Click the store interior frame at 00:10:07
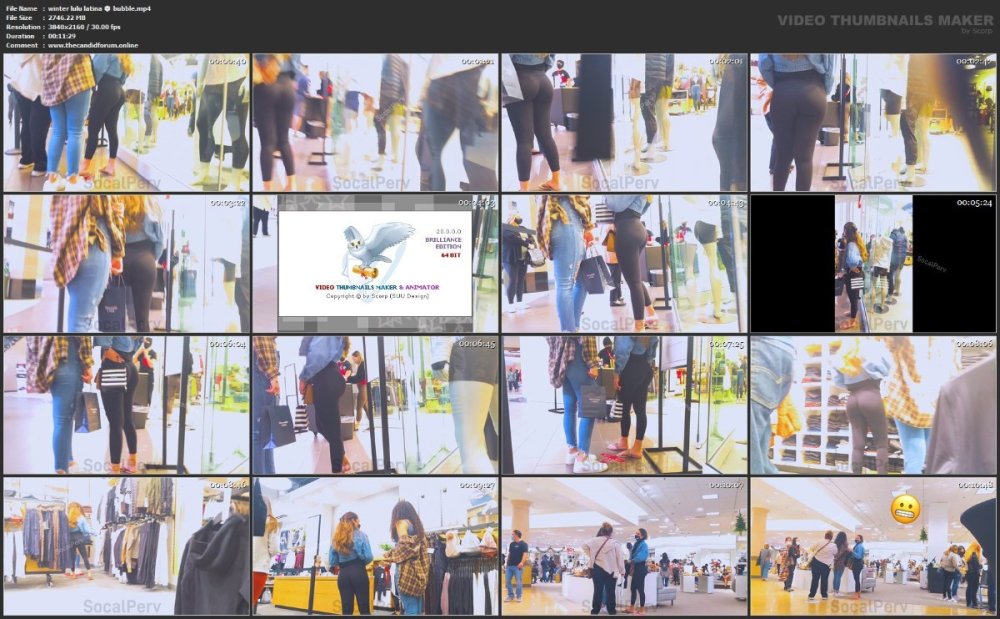This screenshot has height=619, width=1000. tap(624, 547)
